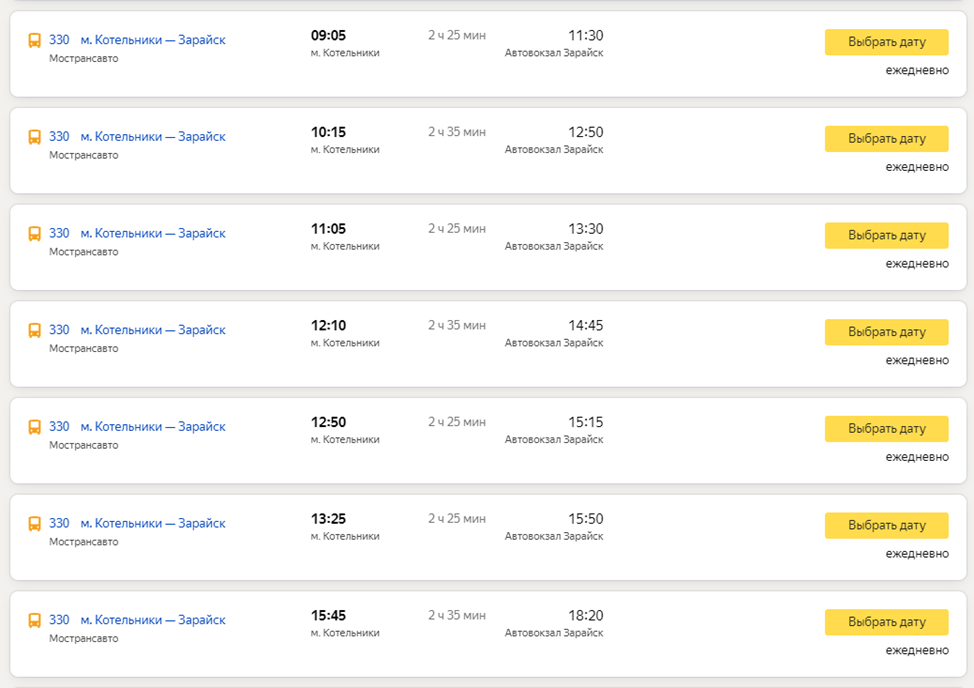Image resolution: width=974 pixels, height=688 pixels.
Task: Click the bus icon on the 10:15 trip
Action: (35, 138)
